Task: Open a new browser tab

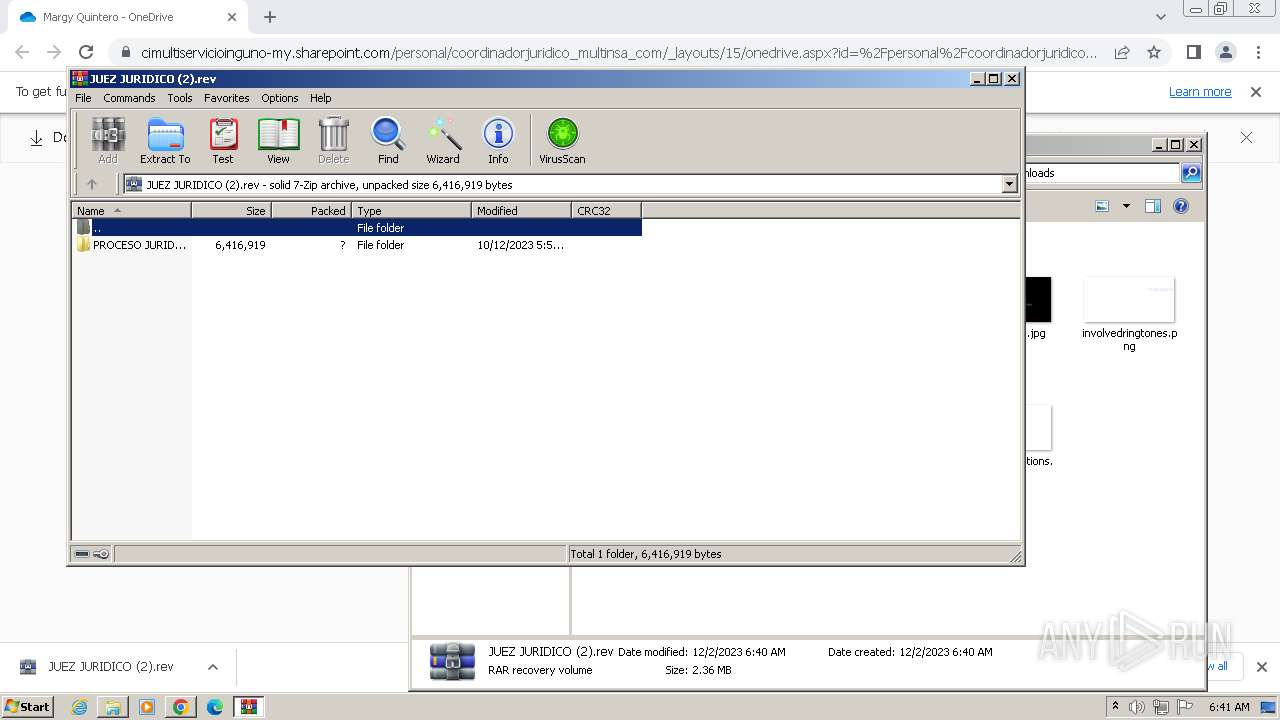Action: pos(270,17)
